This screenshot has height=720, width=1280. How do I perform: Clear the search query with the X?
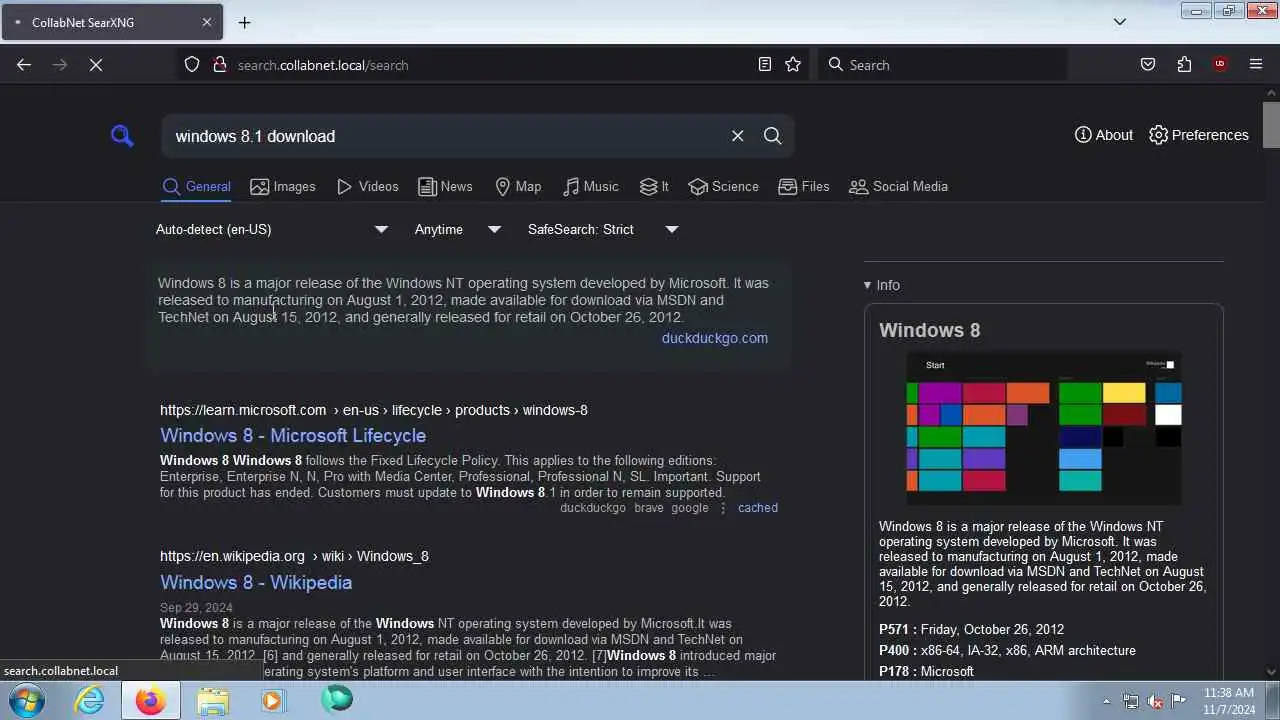737,136
